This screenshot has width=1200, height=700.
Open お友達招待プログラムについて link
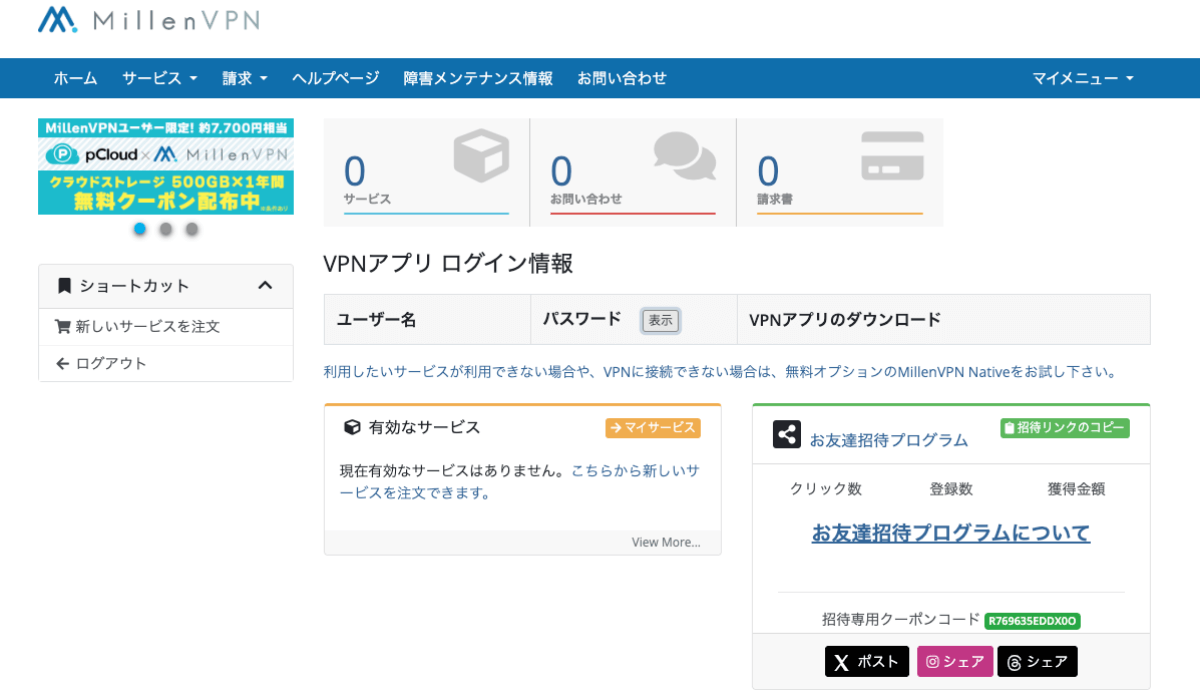tap(951, 533)
